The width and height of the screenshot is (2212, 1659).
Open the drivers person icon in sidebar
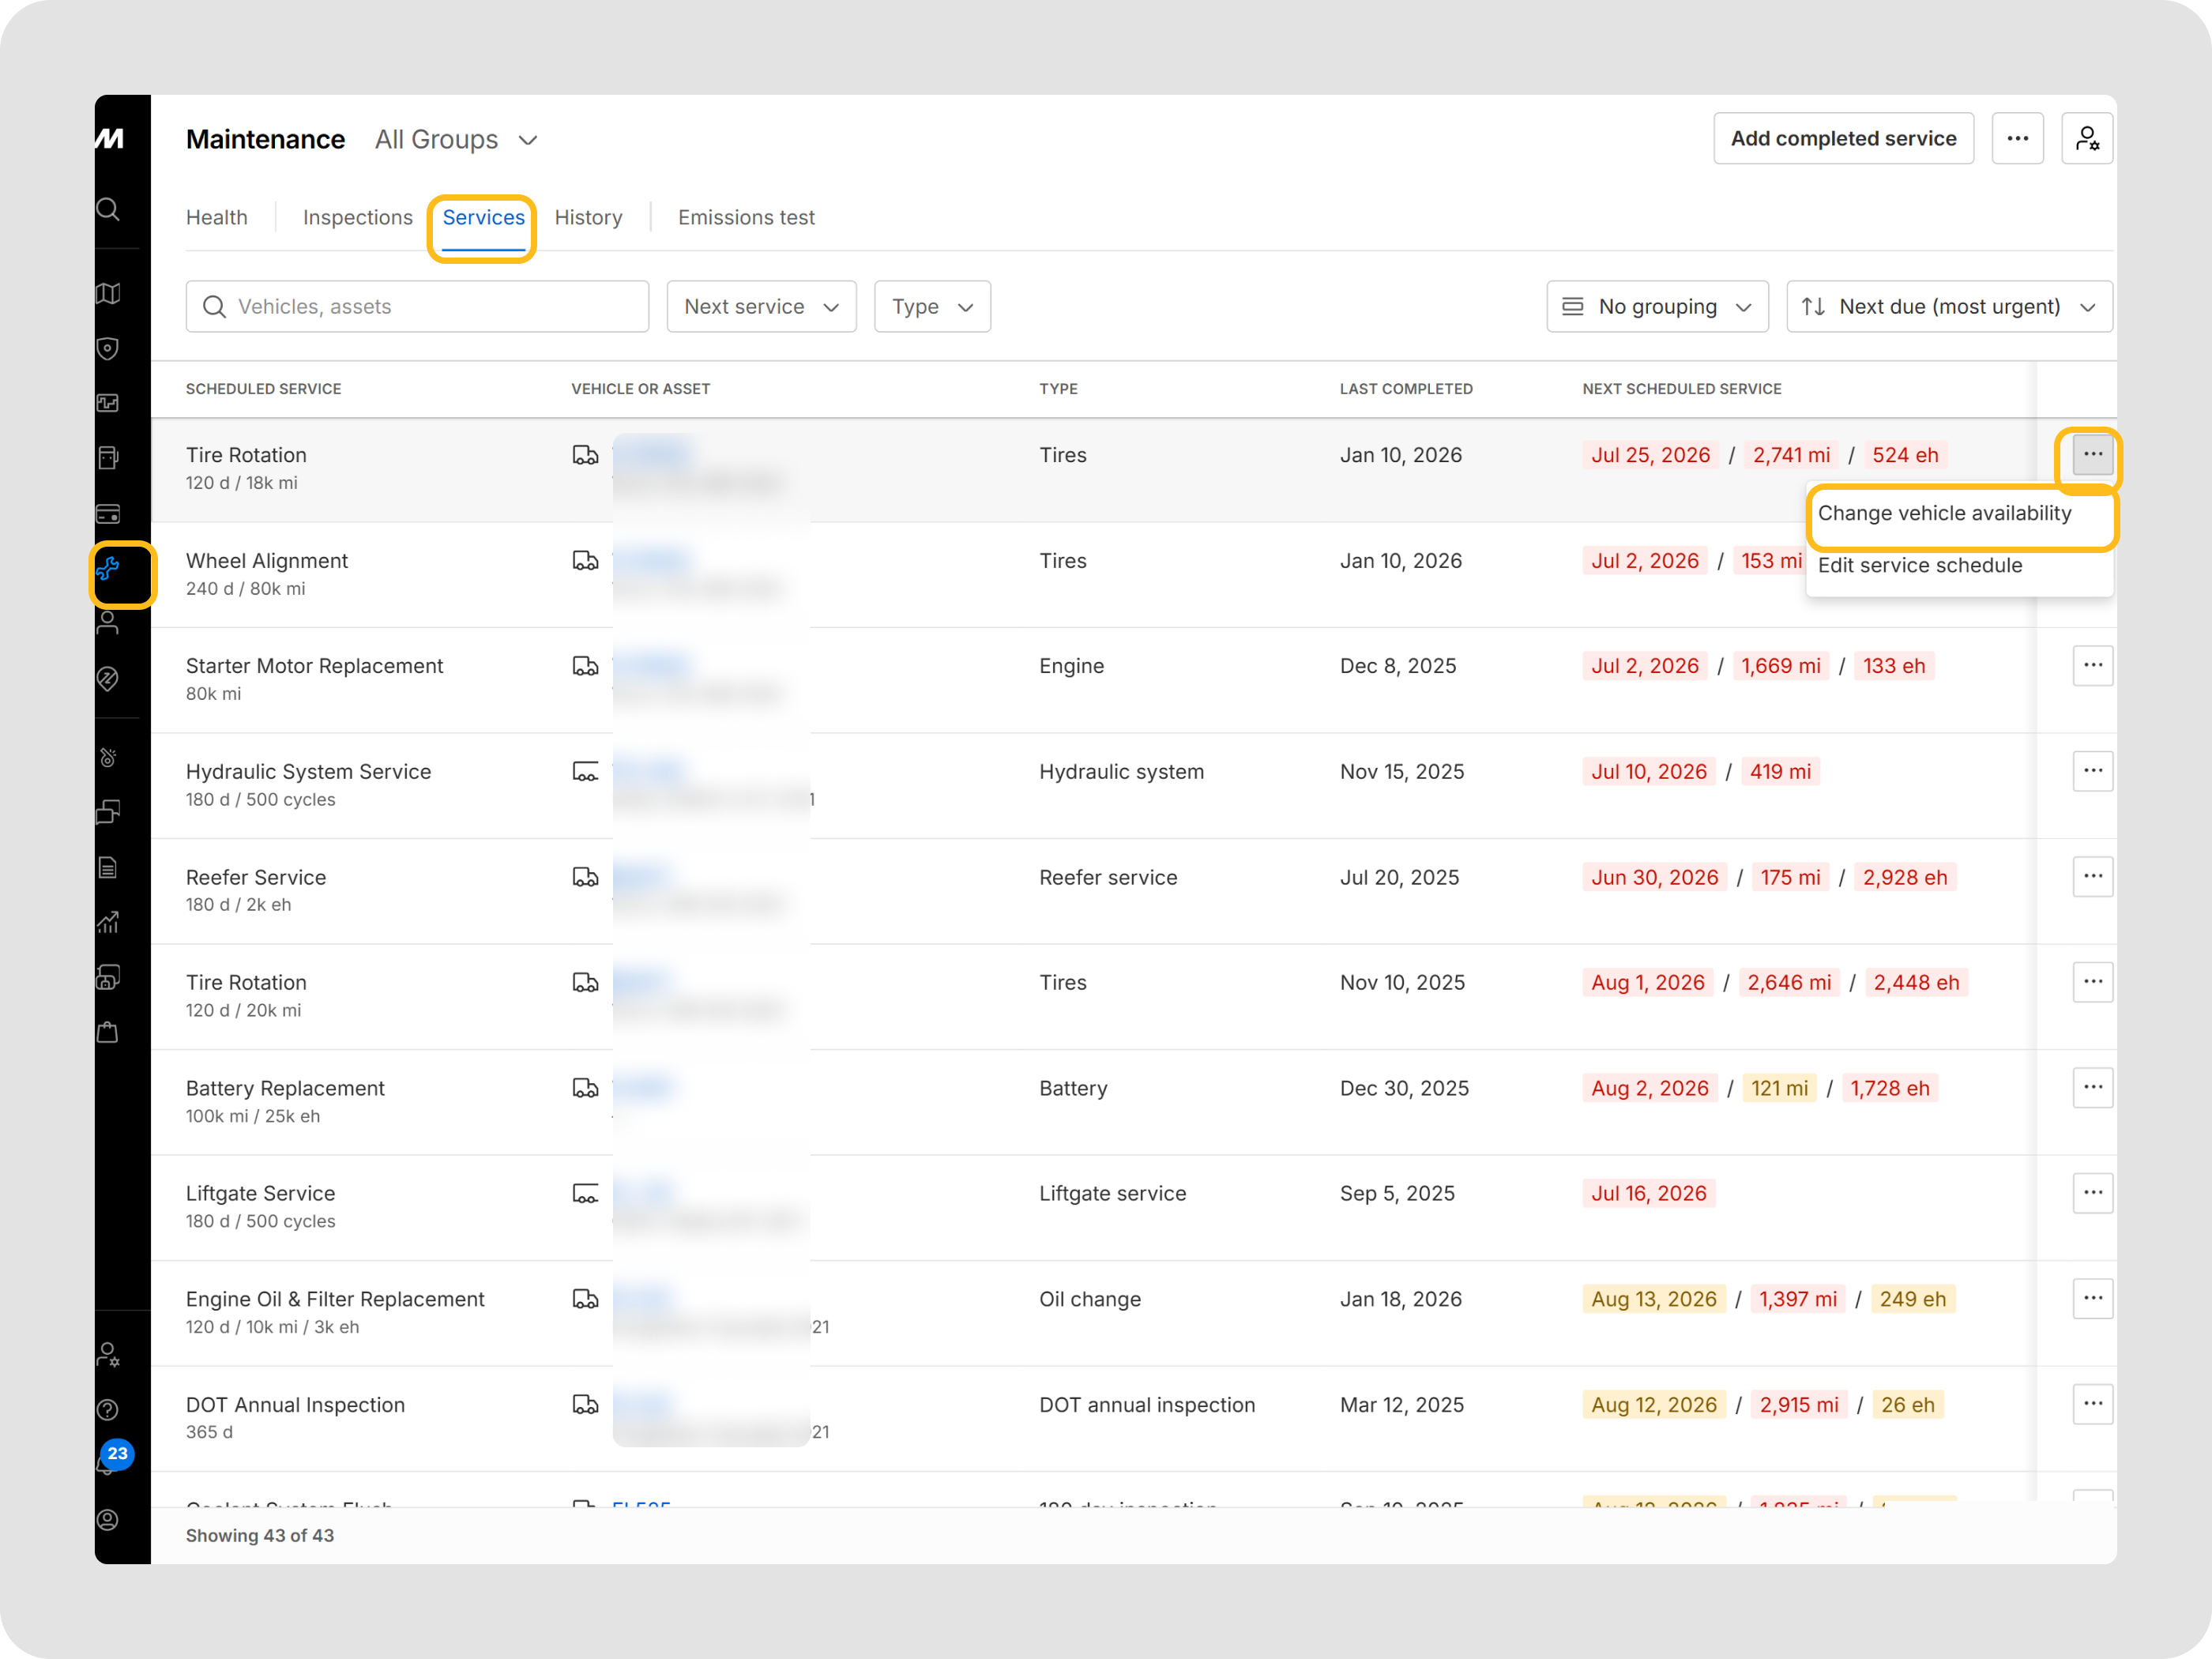[x=108, y=623]
